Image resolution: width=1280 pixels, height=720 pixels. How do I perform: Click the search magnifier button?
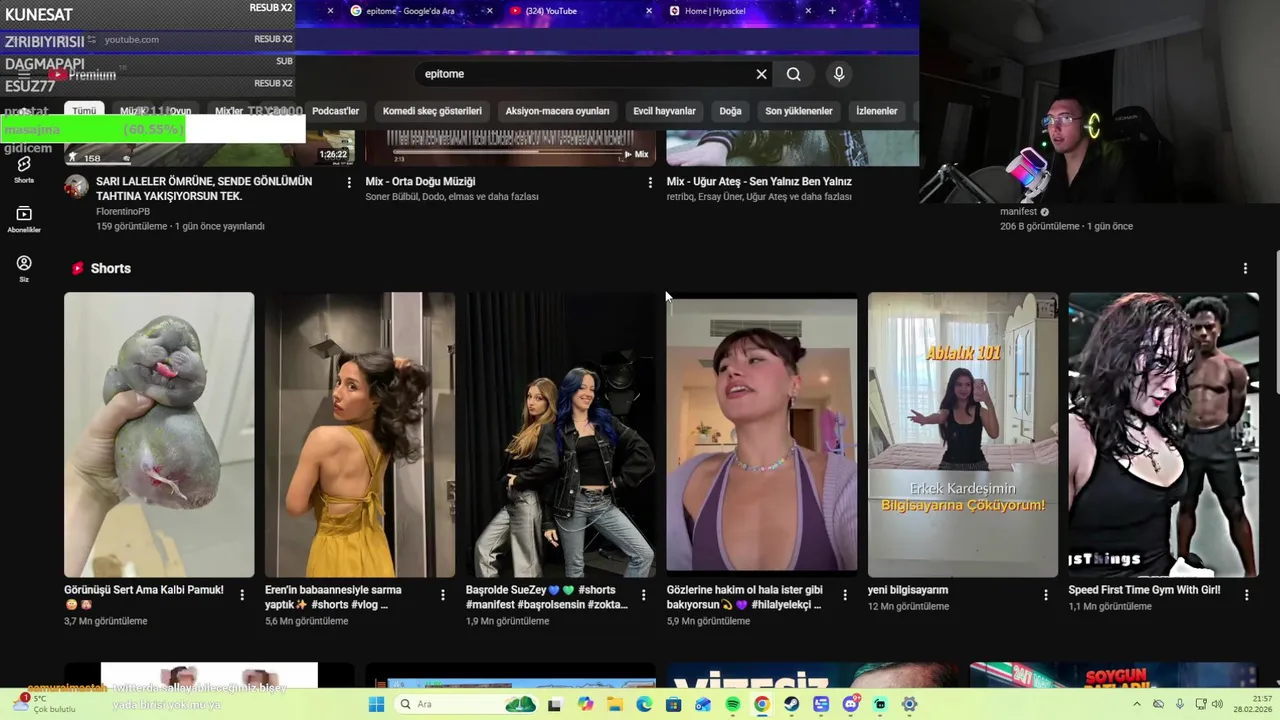click(793, 74)
